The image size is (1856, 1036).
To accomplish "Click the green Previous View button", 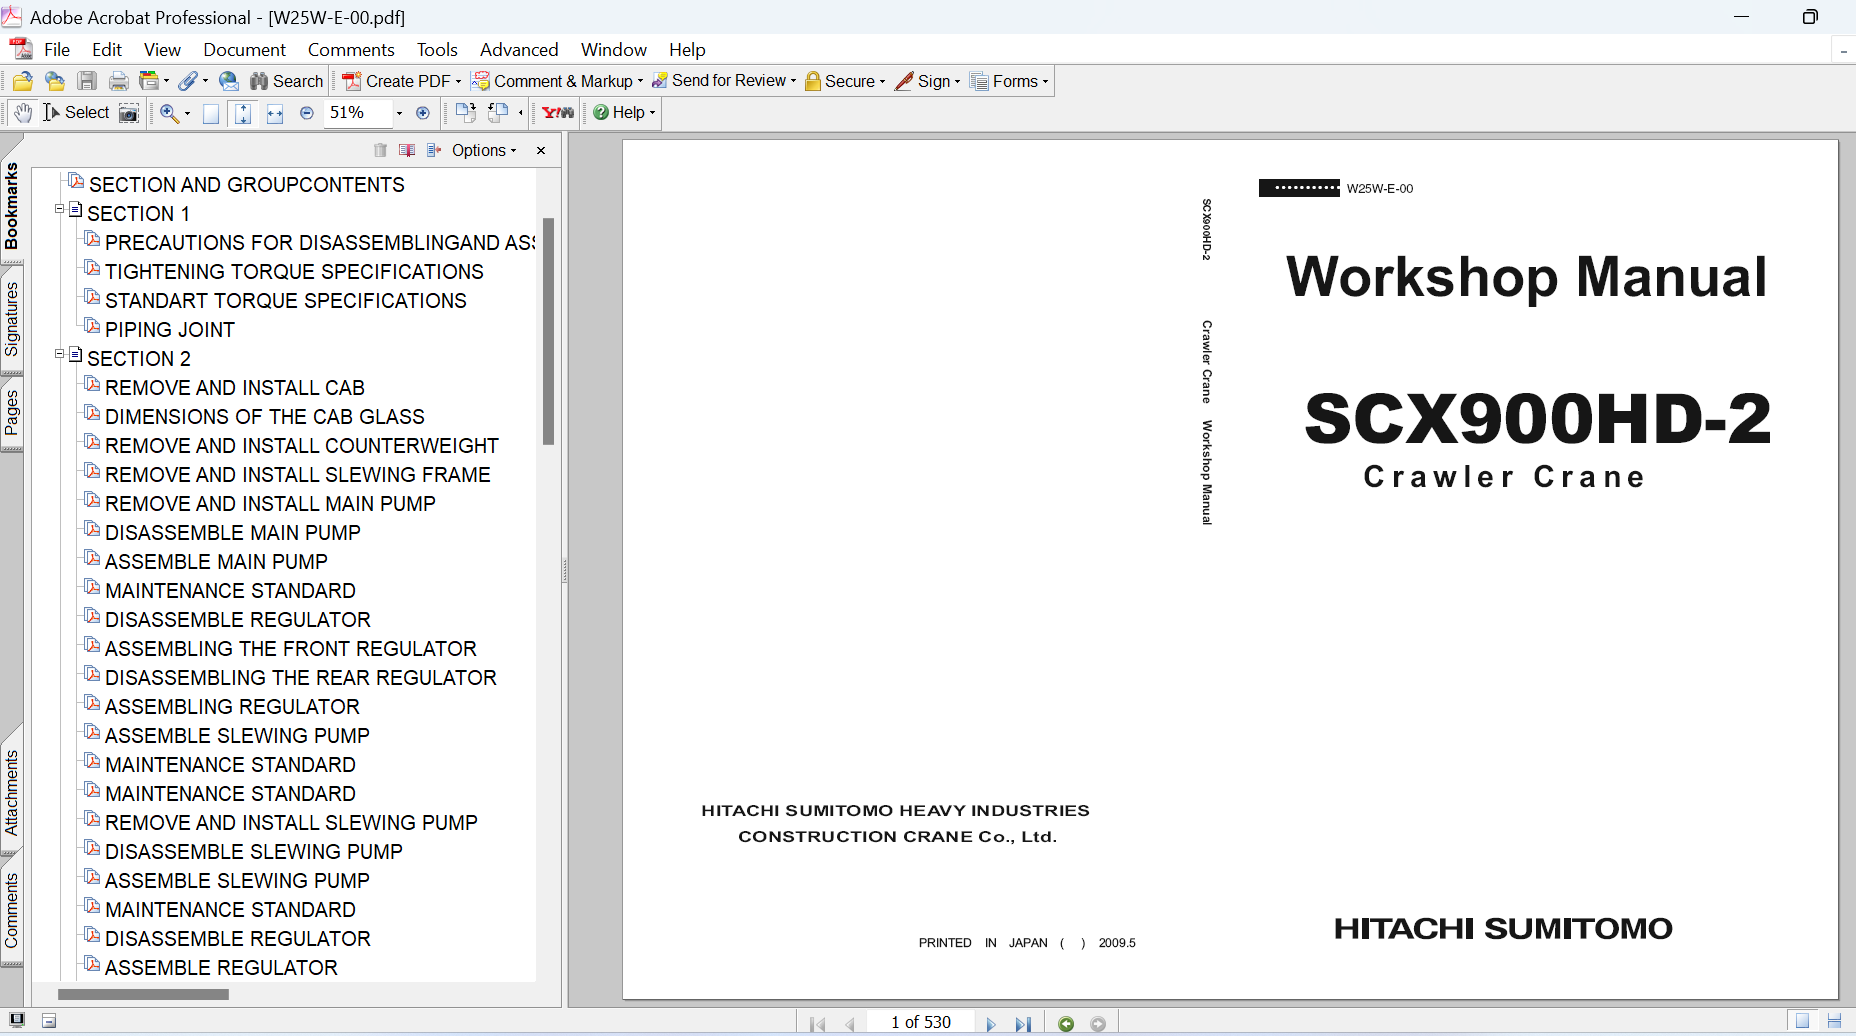I will [1066, 1023].
